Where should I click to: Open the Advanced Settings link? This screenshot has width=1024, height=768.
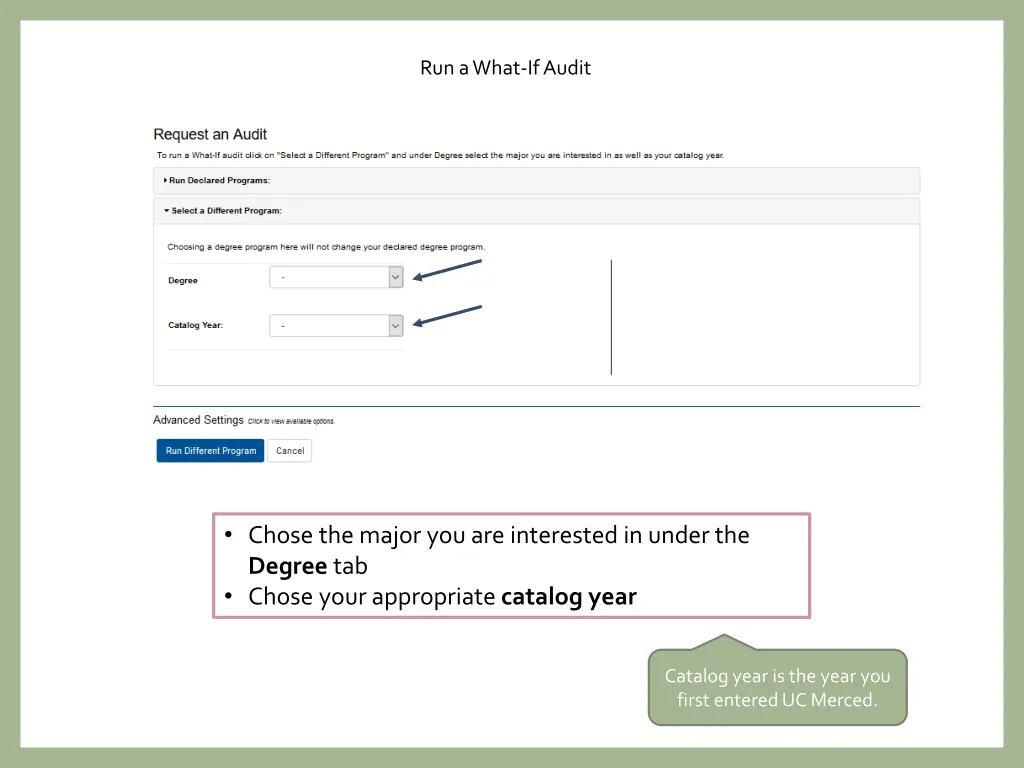(x=198, y=420)
